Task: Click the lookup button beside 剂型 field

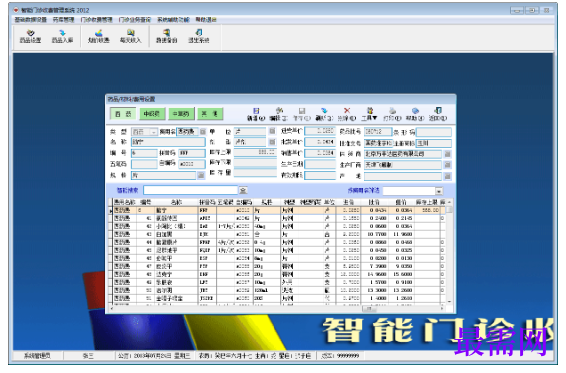Action: [272, 142]
